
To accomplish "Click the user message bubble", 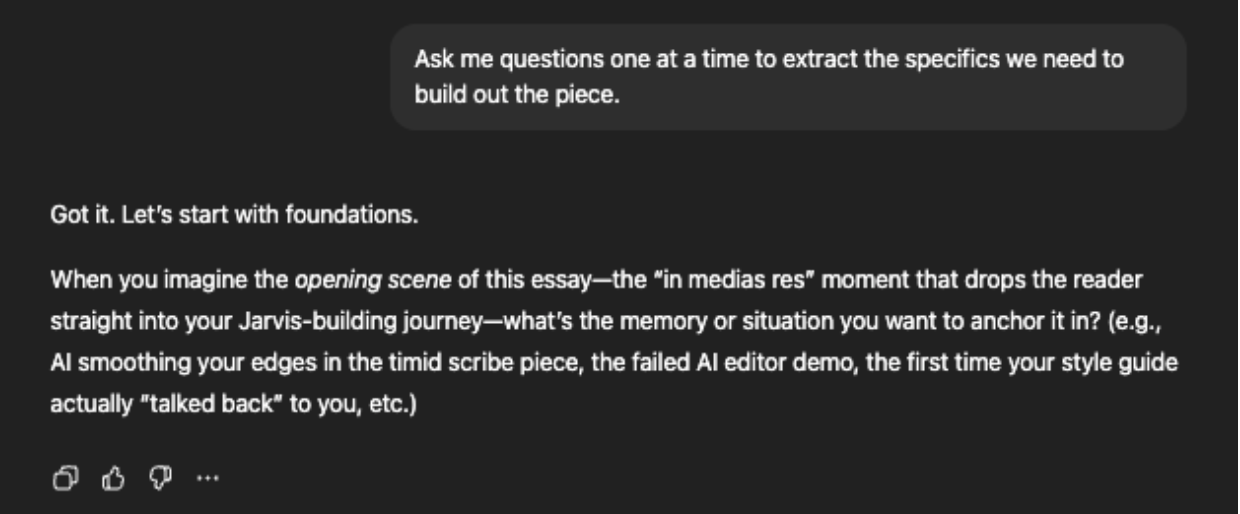I will coord(788,77).
